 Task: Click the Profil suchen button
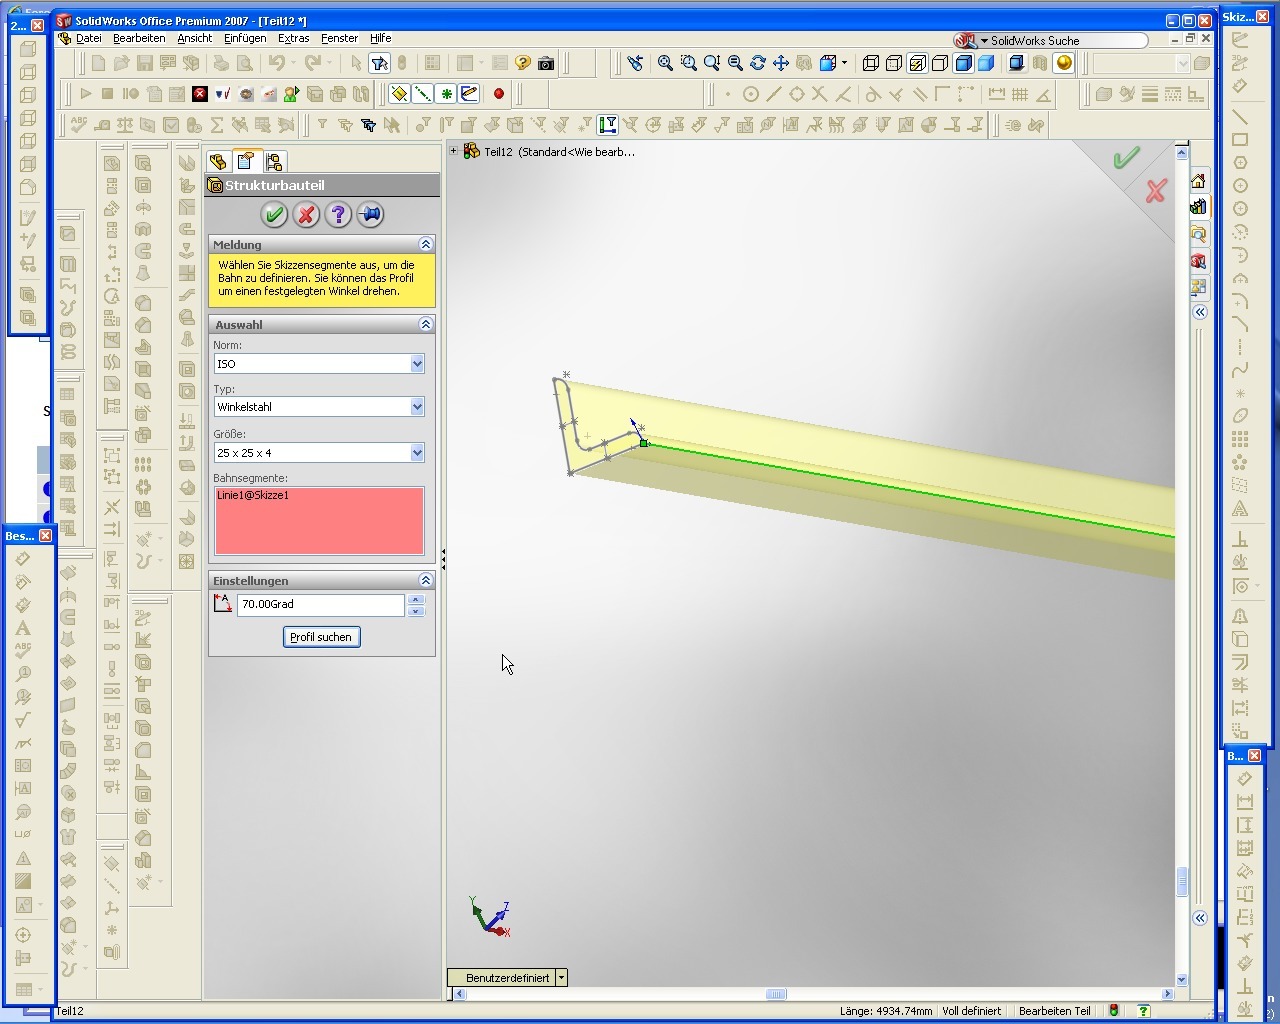pos(321,637)
